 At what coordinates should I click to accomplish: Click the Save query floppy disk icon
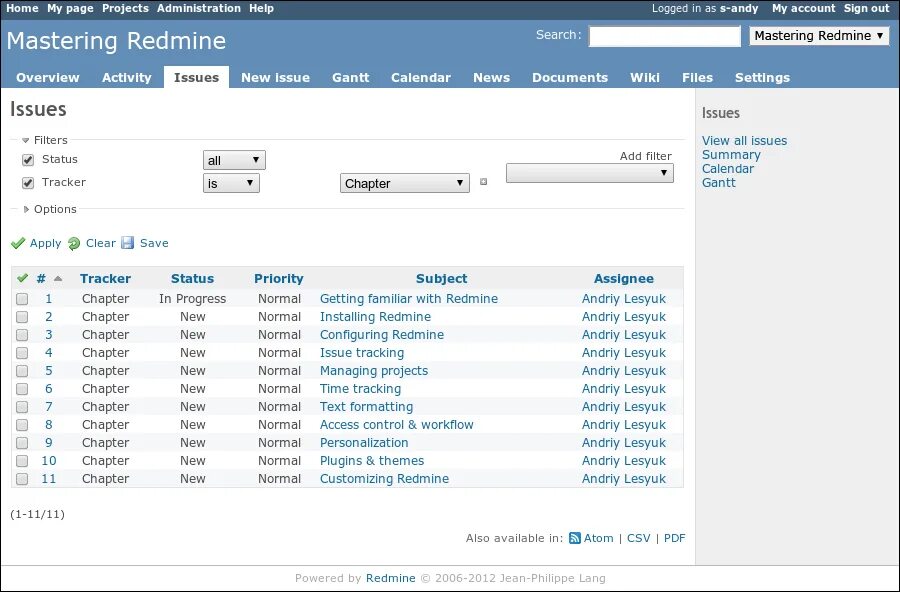[127, 243]
